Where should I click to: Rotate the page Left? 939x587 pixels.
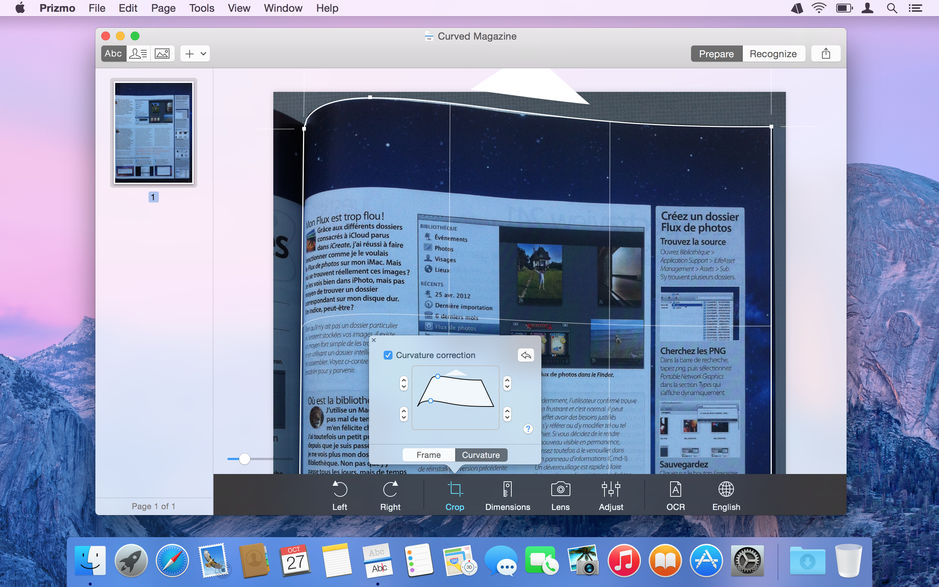pos(339,495)
